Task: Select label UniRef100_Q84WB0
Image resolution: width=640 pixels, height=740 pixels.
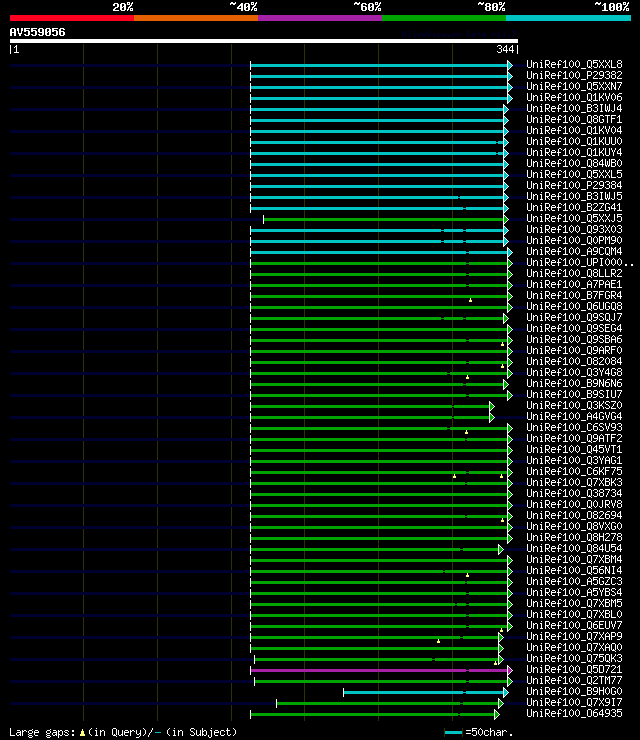Action: 574,163
